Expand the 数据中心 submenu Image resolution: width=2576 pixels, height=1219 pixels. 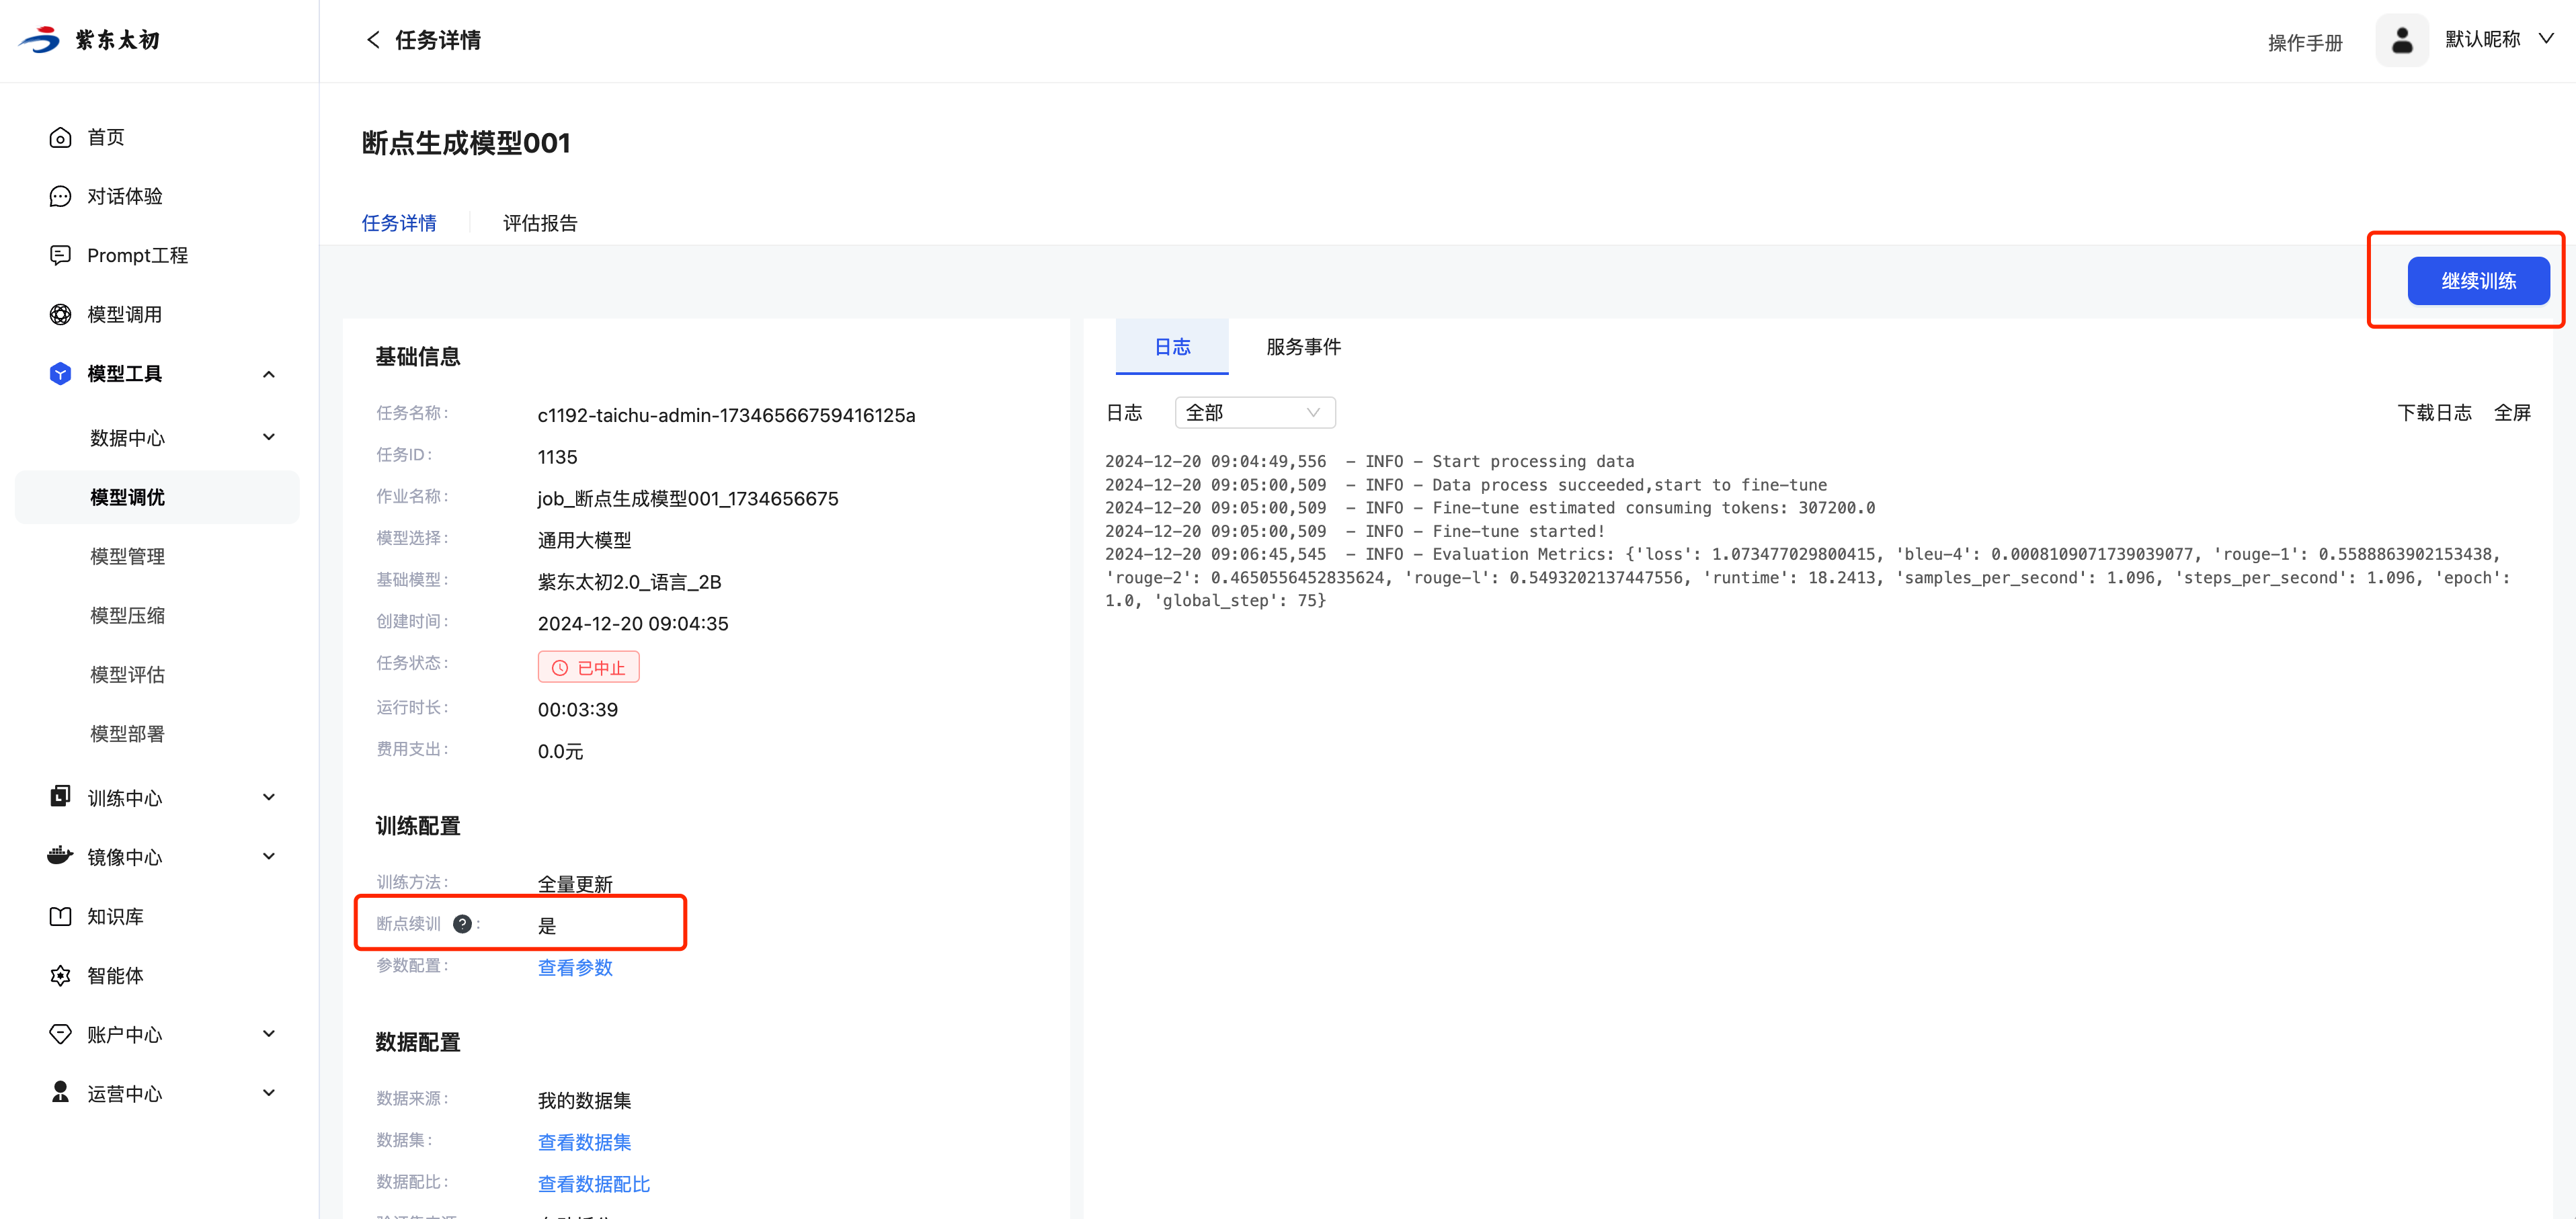(268, 437)
